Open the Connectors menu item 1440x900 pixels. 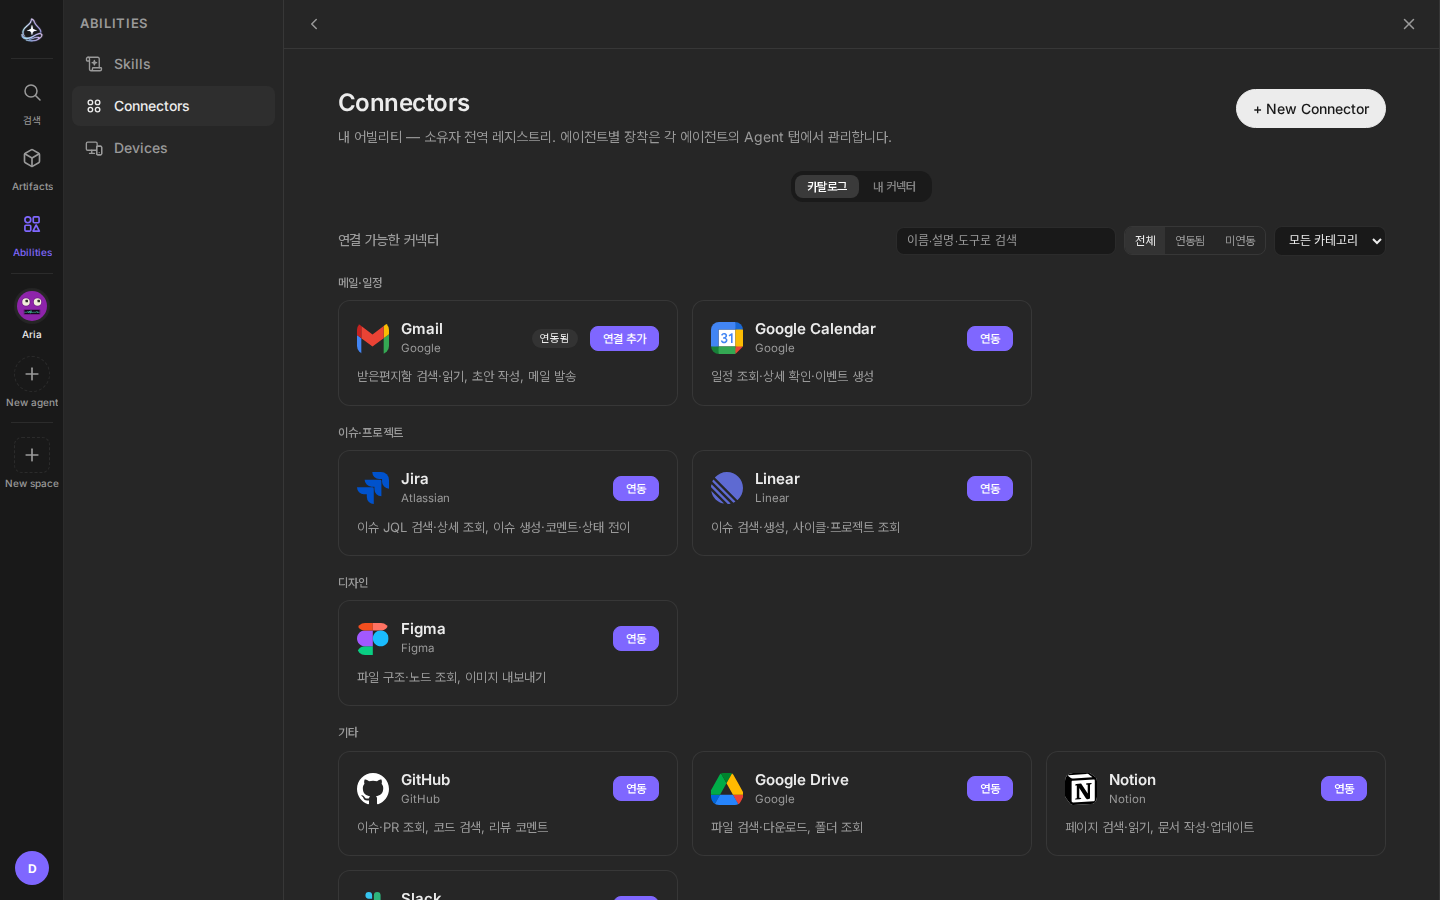point(173,106)
